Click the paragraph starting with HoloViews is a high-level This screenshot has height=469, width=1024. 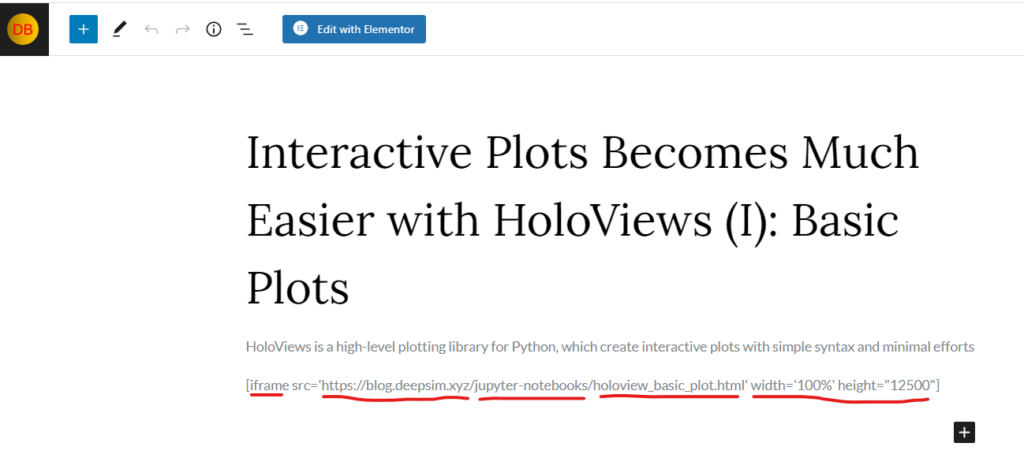click(x=610, y=347)
